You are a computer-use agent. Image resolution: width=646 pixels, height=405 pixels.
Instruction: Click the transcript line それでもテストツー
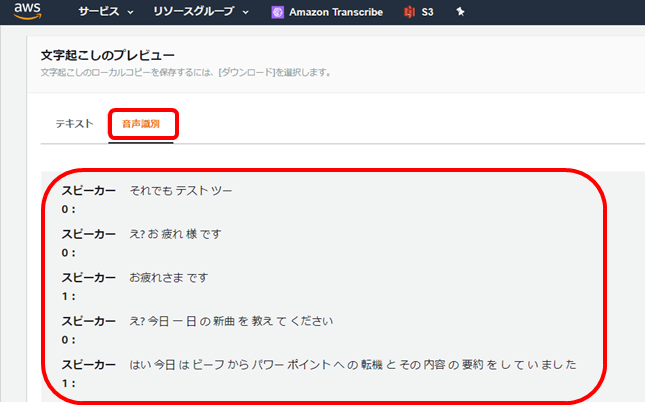point(181,190)
